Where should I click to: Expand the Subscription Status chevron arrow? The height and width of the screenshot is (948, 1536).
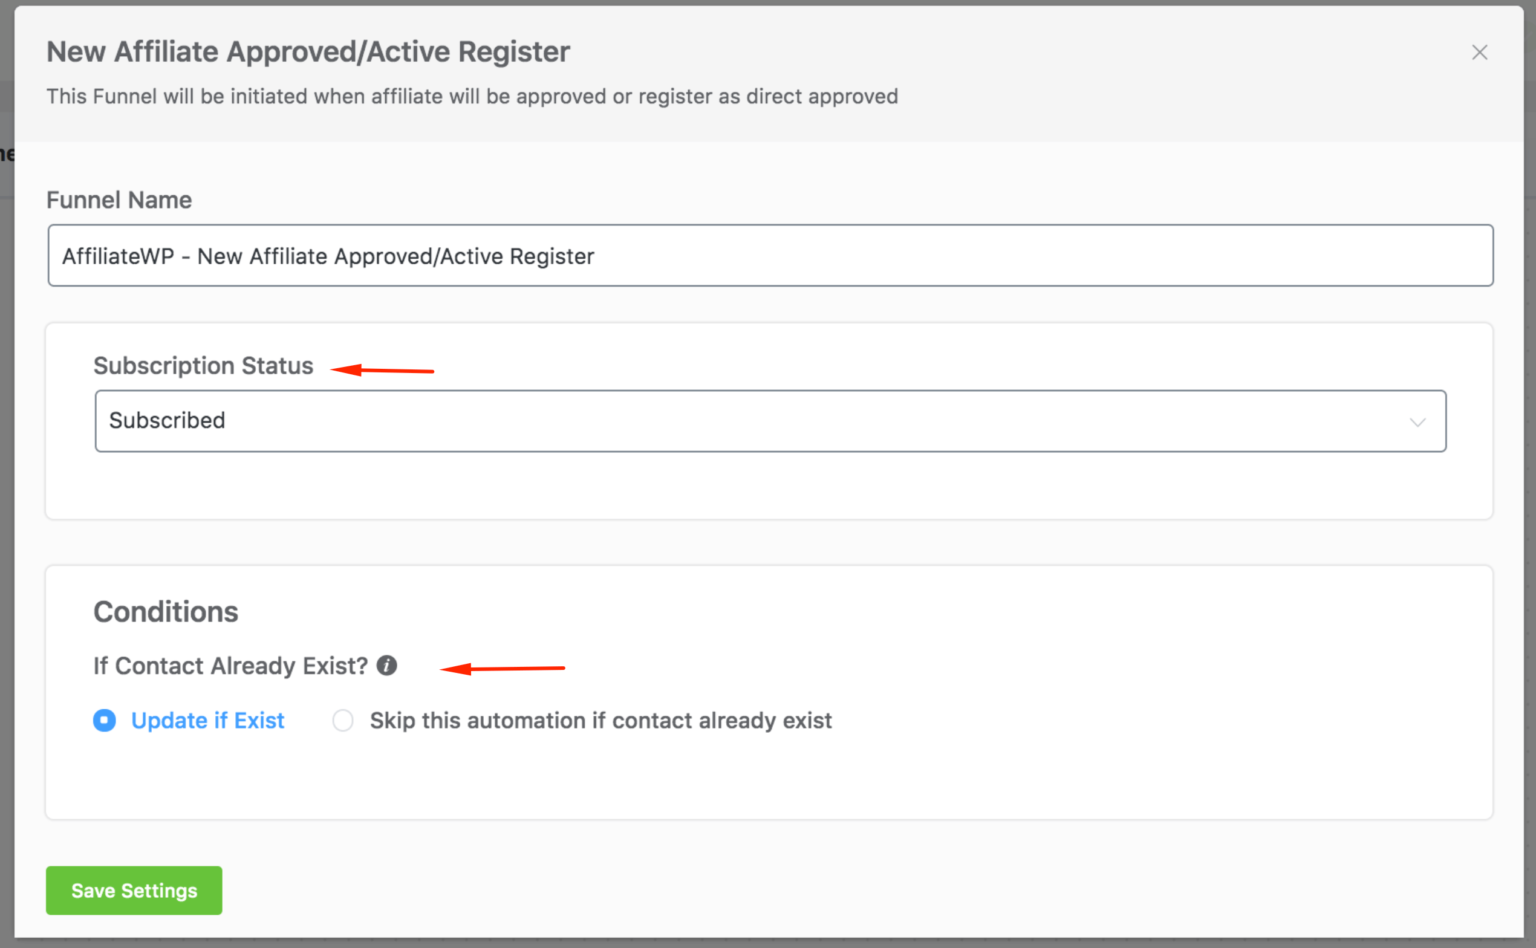(1417, 422)
